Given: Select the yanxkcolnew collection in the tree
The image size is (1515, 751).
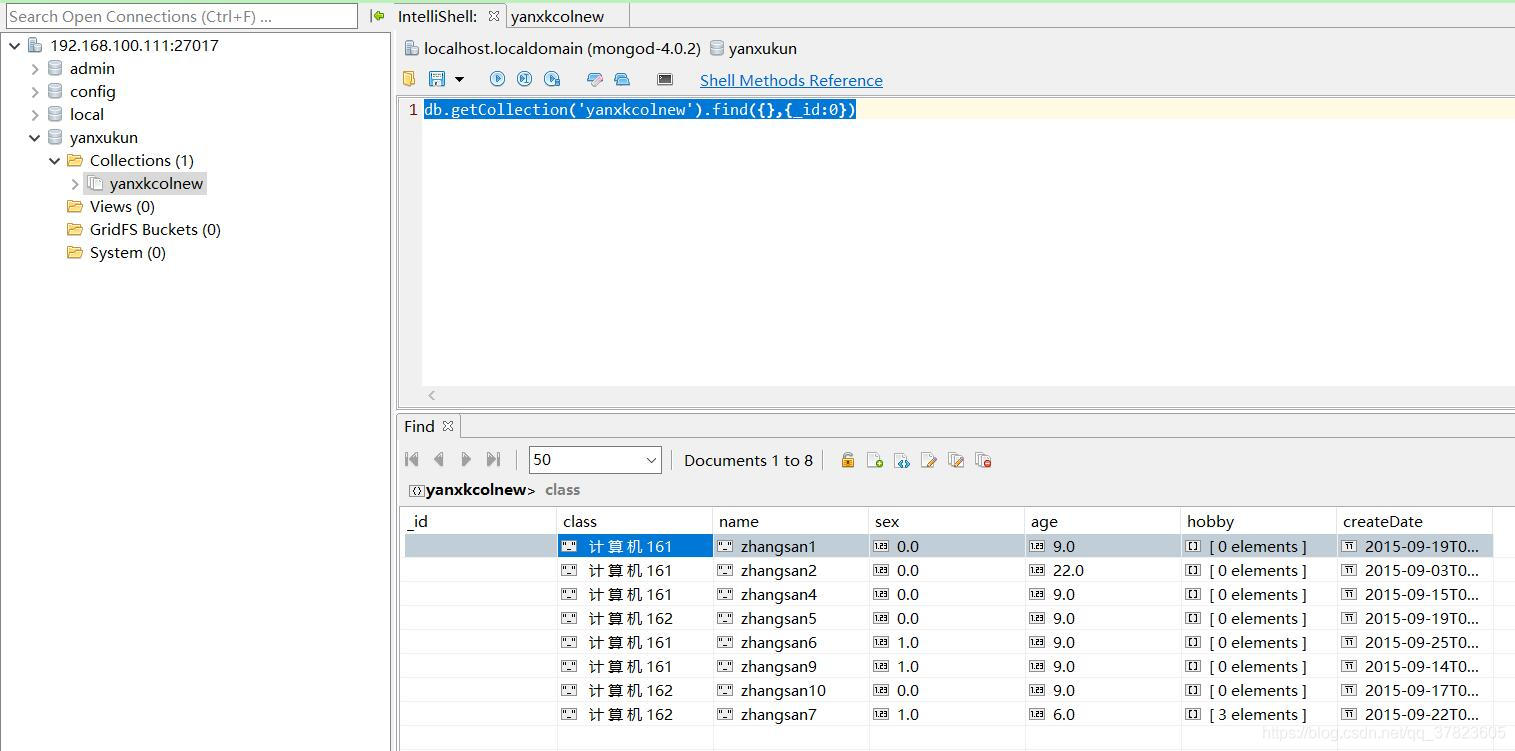Looking at the screenshot, I should tap(156, 183).
